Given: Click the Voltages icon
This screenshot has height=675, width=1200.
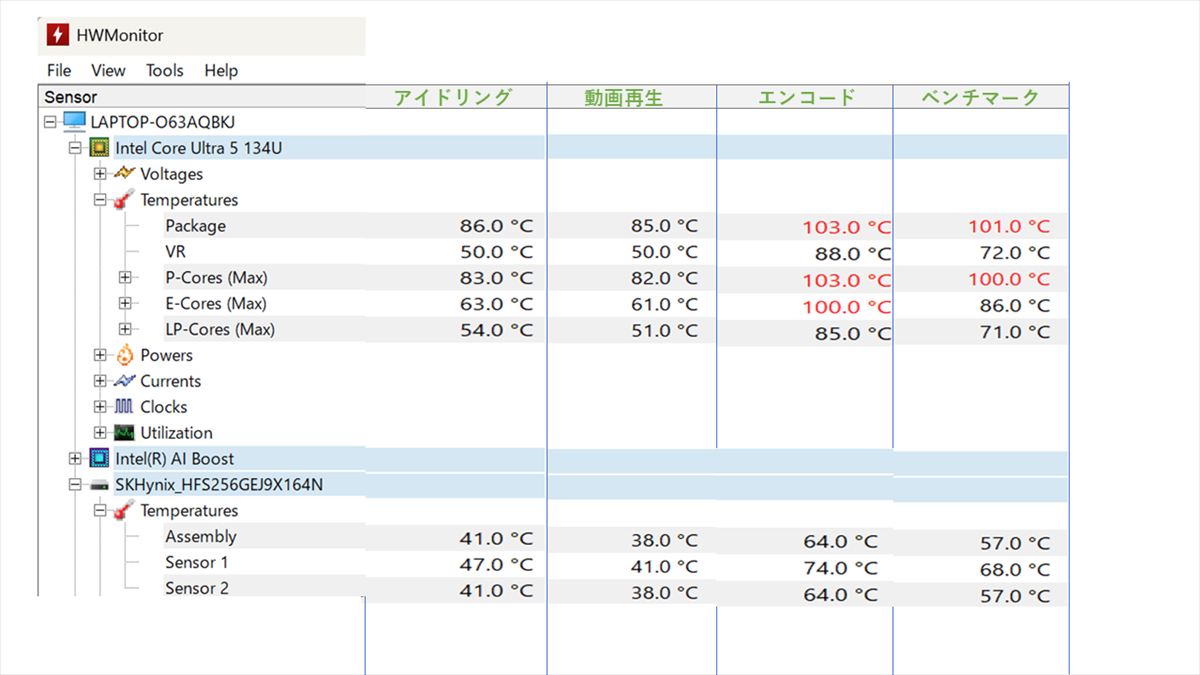Looking at the screenshot, I should point(124,174).
